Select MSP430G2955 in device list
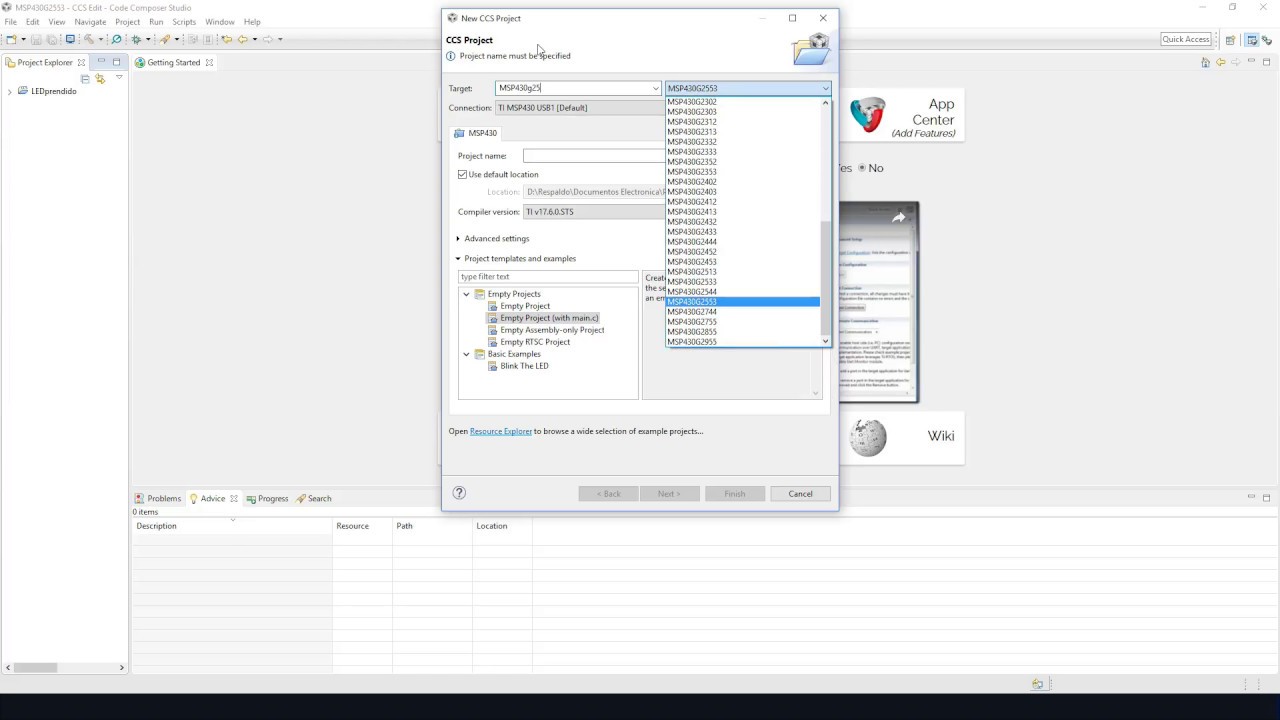This screenshot has height=720, width=1280. [742, 342]
